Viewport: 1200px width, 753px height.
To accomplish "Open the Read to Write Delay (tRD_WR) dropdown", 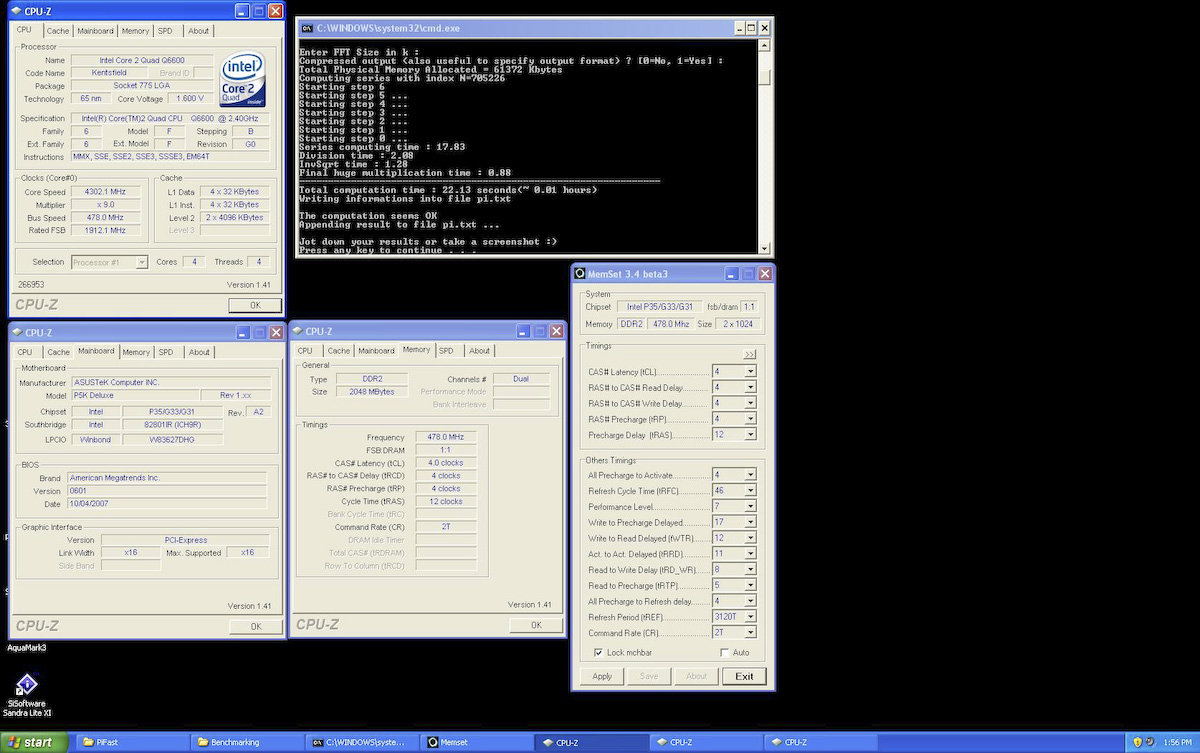I will [x=750, y=569].
